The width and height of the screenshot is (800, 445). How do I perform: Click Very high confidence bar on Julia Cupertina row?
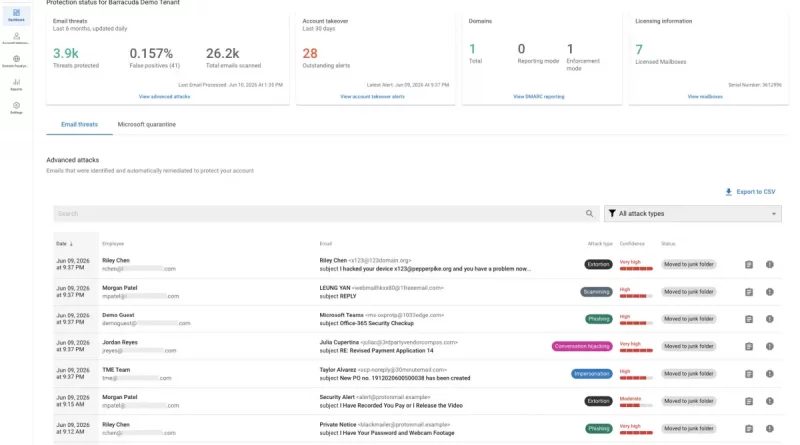[636, 351]
